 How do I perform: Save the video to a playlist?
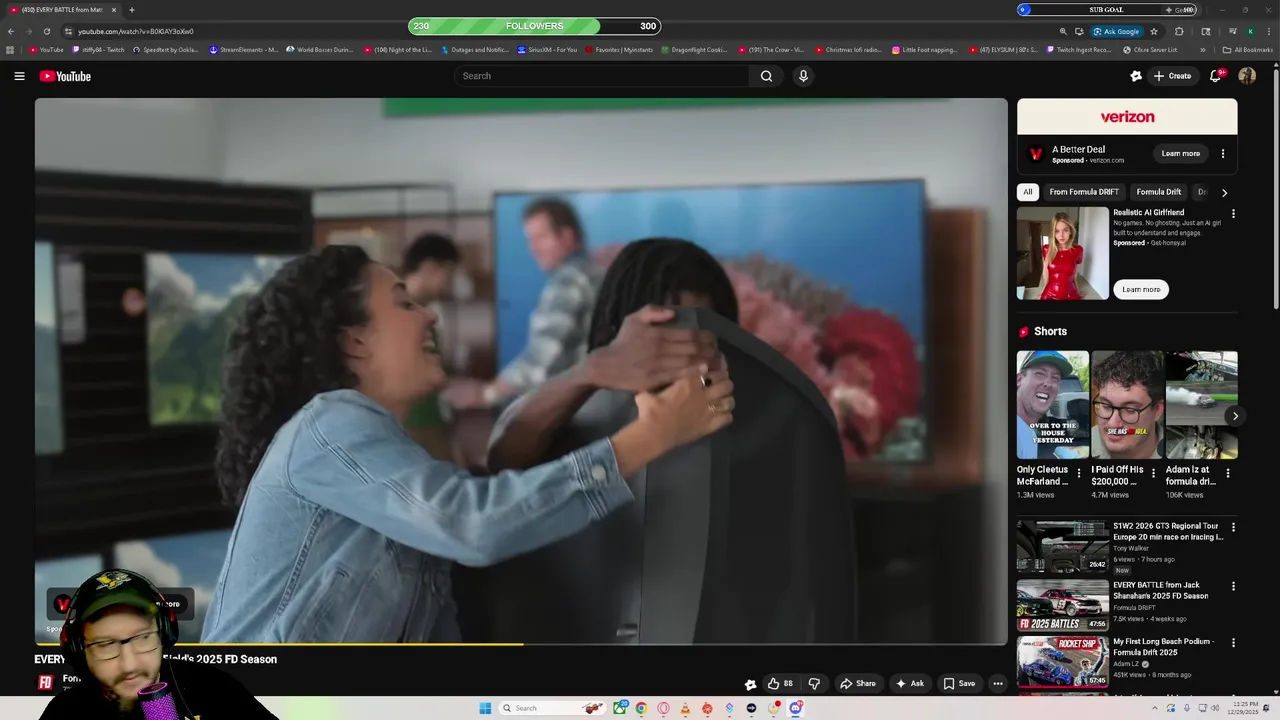[x=959, y=684]
